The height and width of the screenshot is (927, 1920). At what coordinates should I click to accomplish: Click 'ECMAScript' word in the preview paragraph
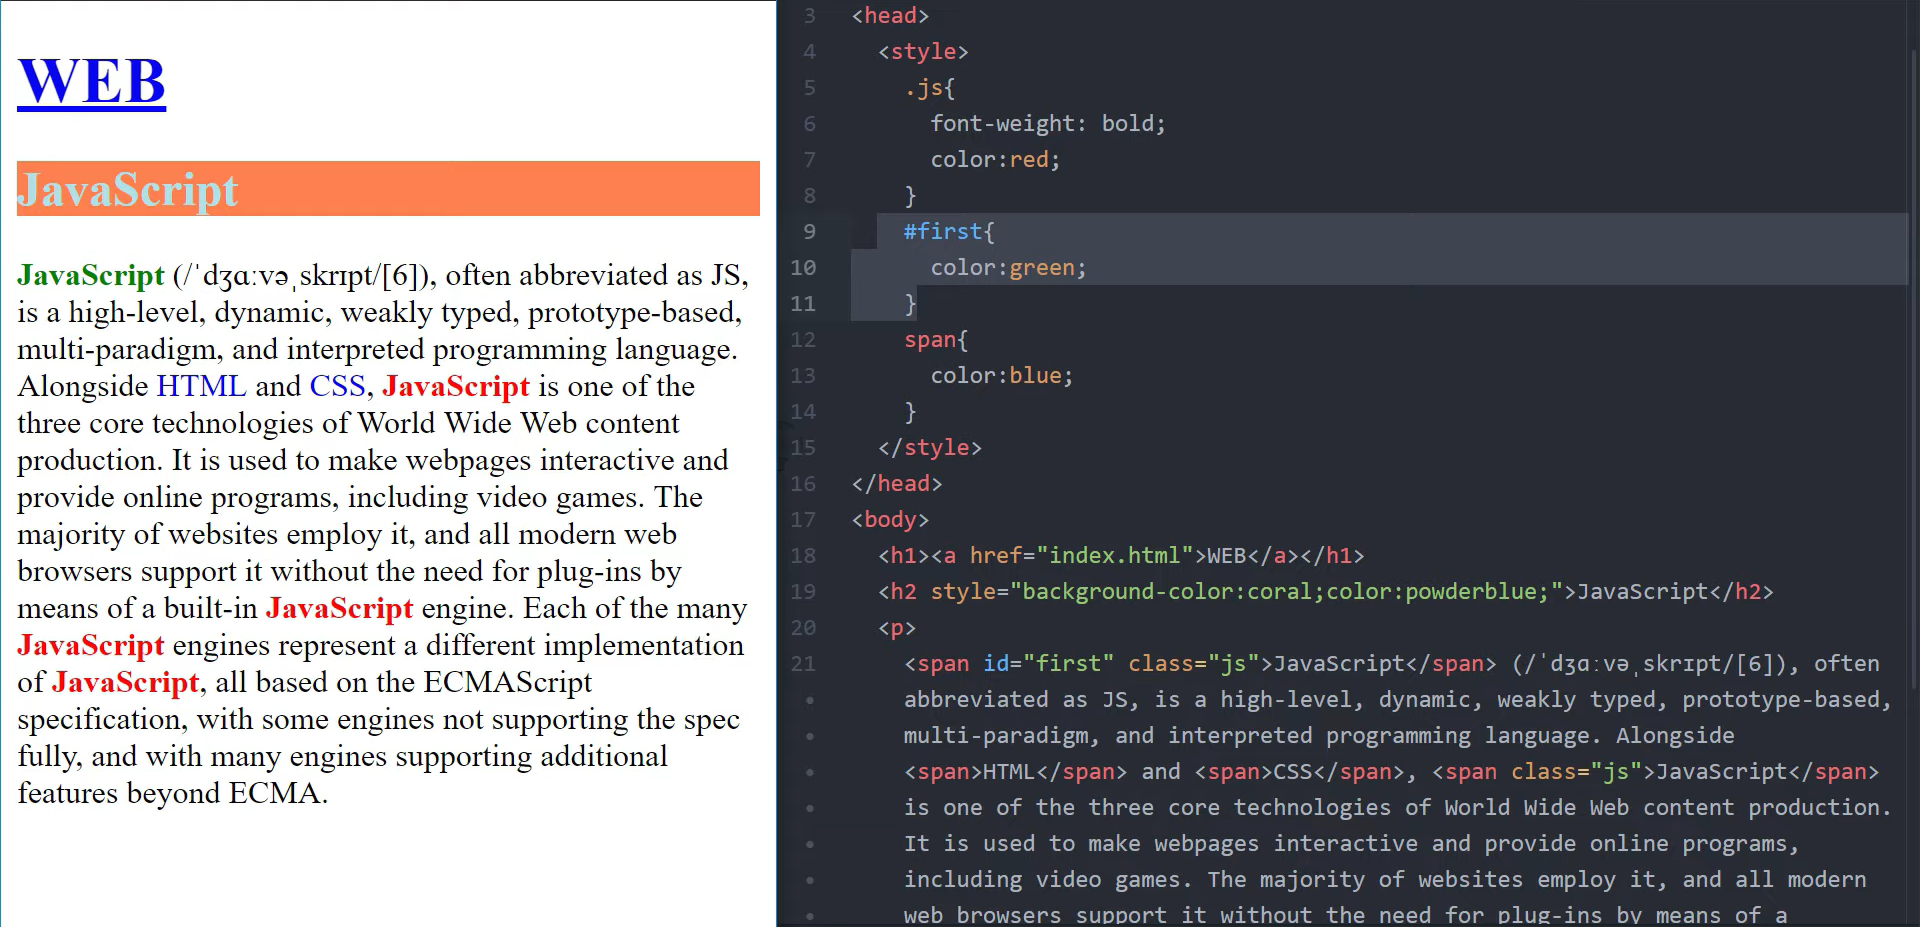click(508, 682)
